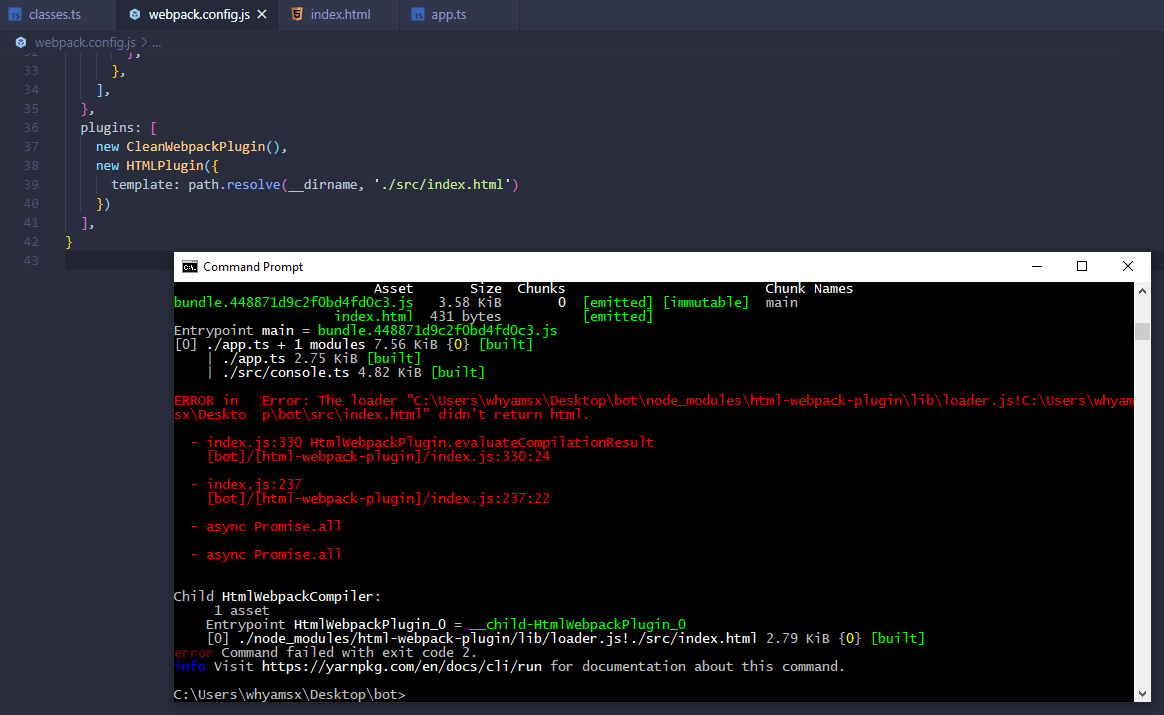1164x715 pixels.
Task: Minimize the Command Prompt window
Action: point(1035,266)
